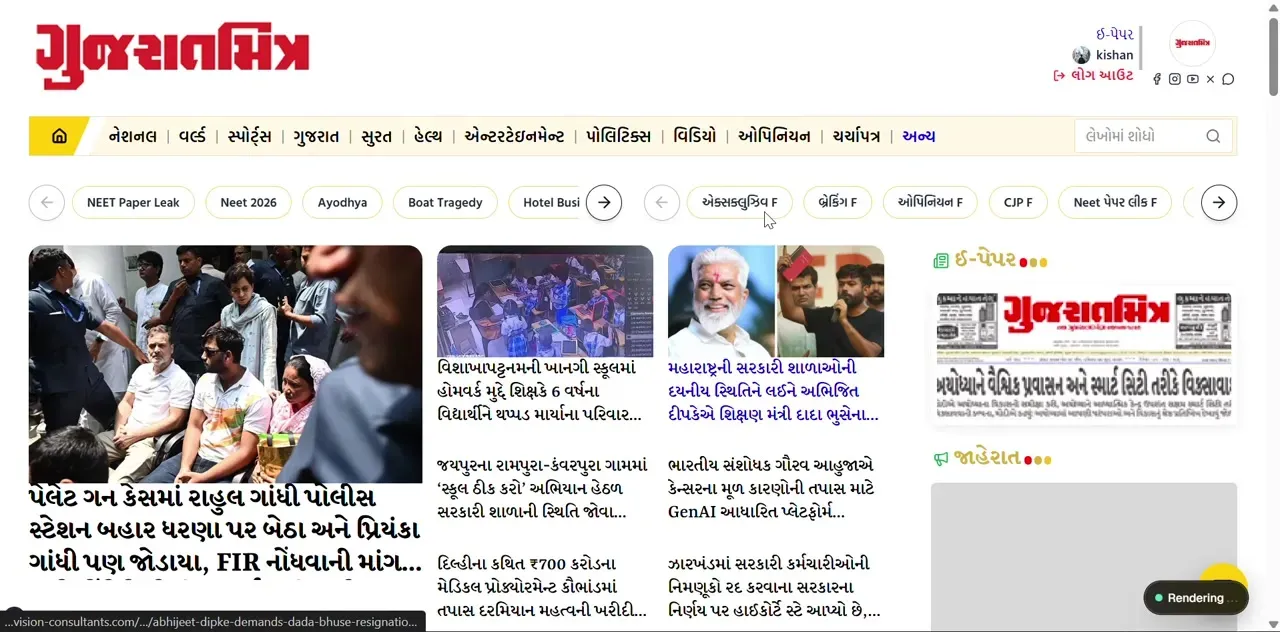
Task: Open the વર્લ્ડ menu
Action: (192, 136)
